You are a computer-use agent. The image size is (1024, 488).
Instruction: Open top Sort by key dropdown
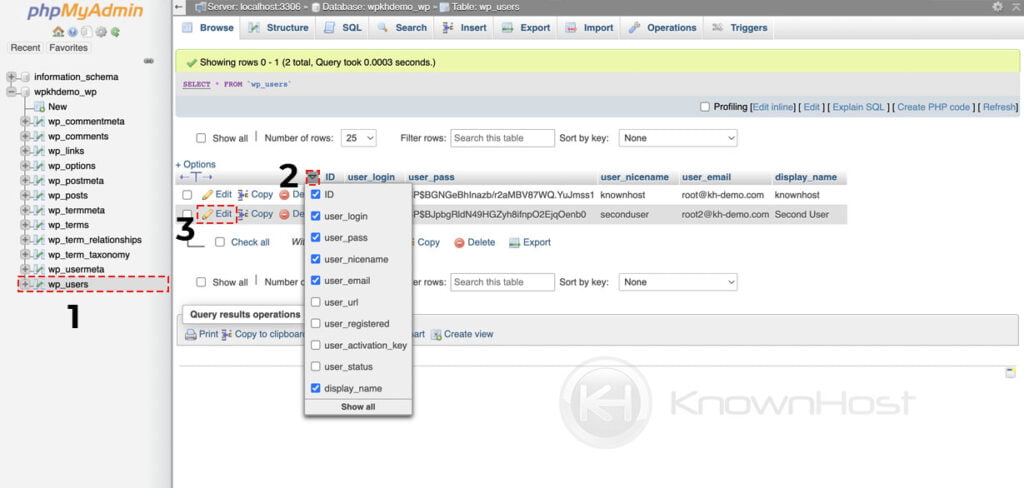point(678,138)
